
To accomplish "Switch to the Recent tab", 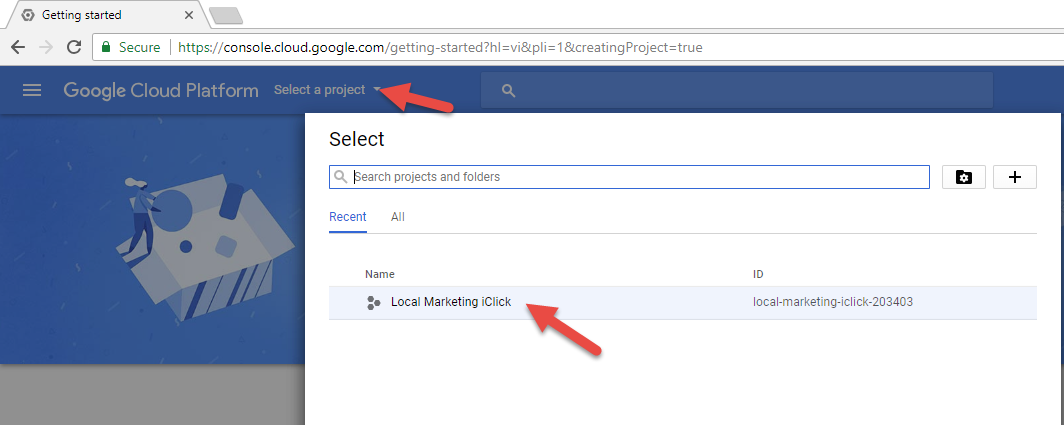I will [x=347, y=217].
